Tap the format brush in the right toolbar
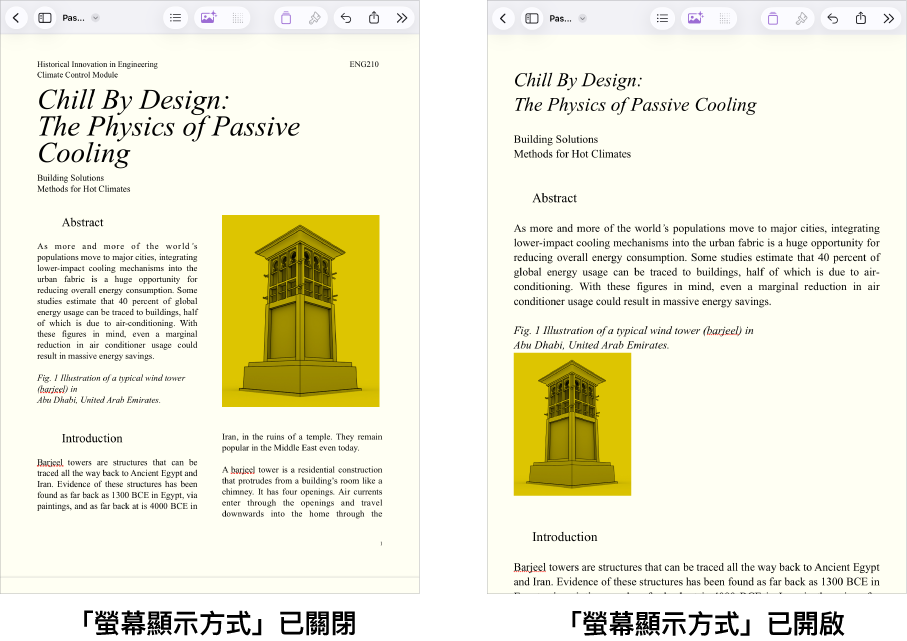The image size is (907, 641). pos(801,17)
